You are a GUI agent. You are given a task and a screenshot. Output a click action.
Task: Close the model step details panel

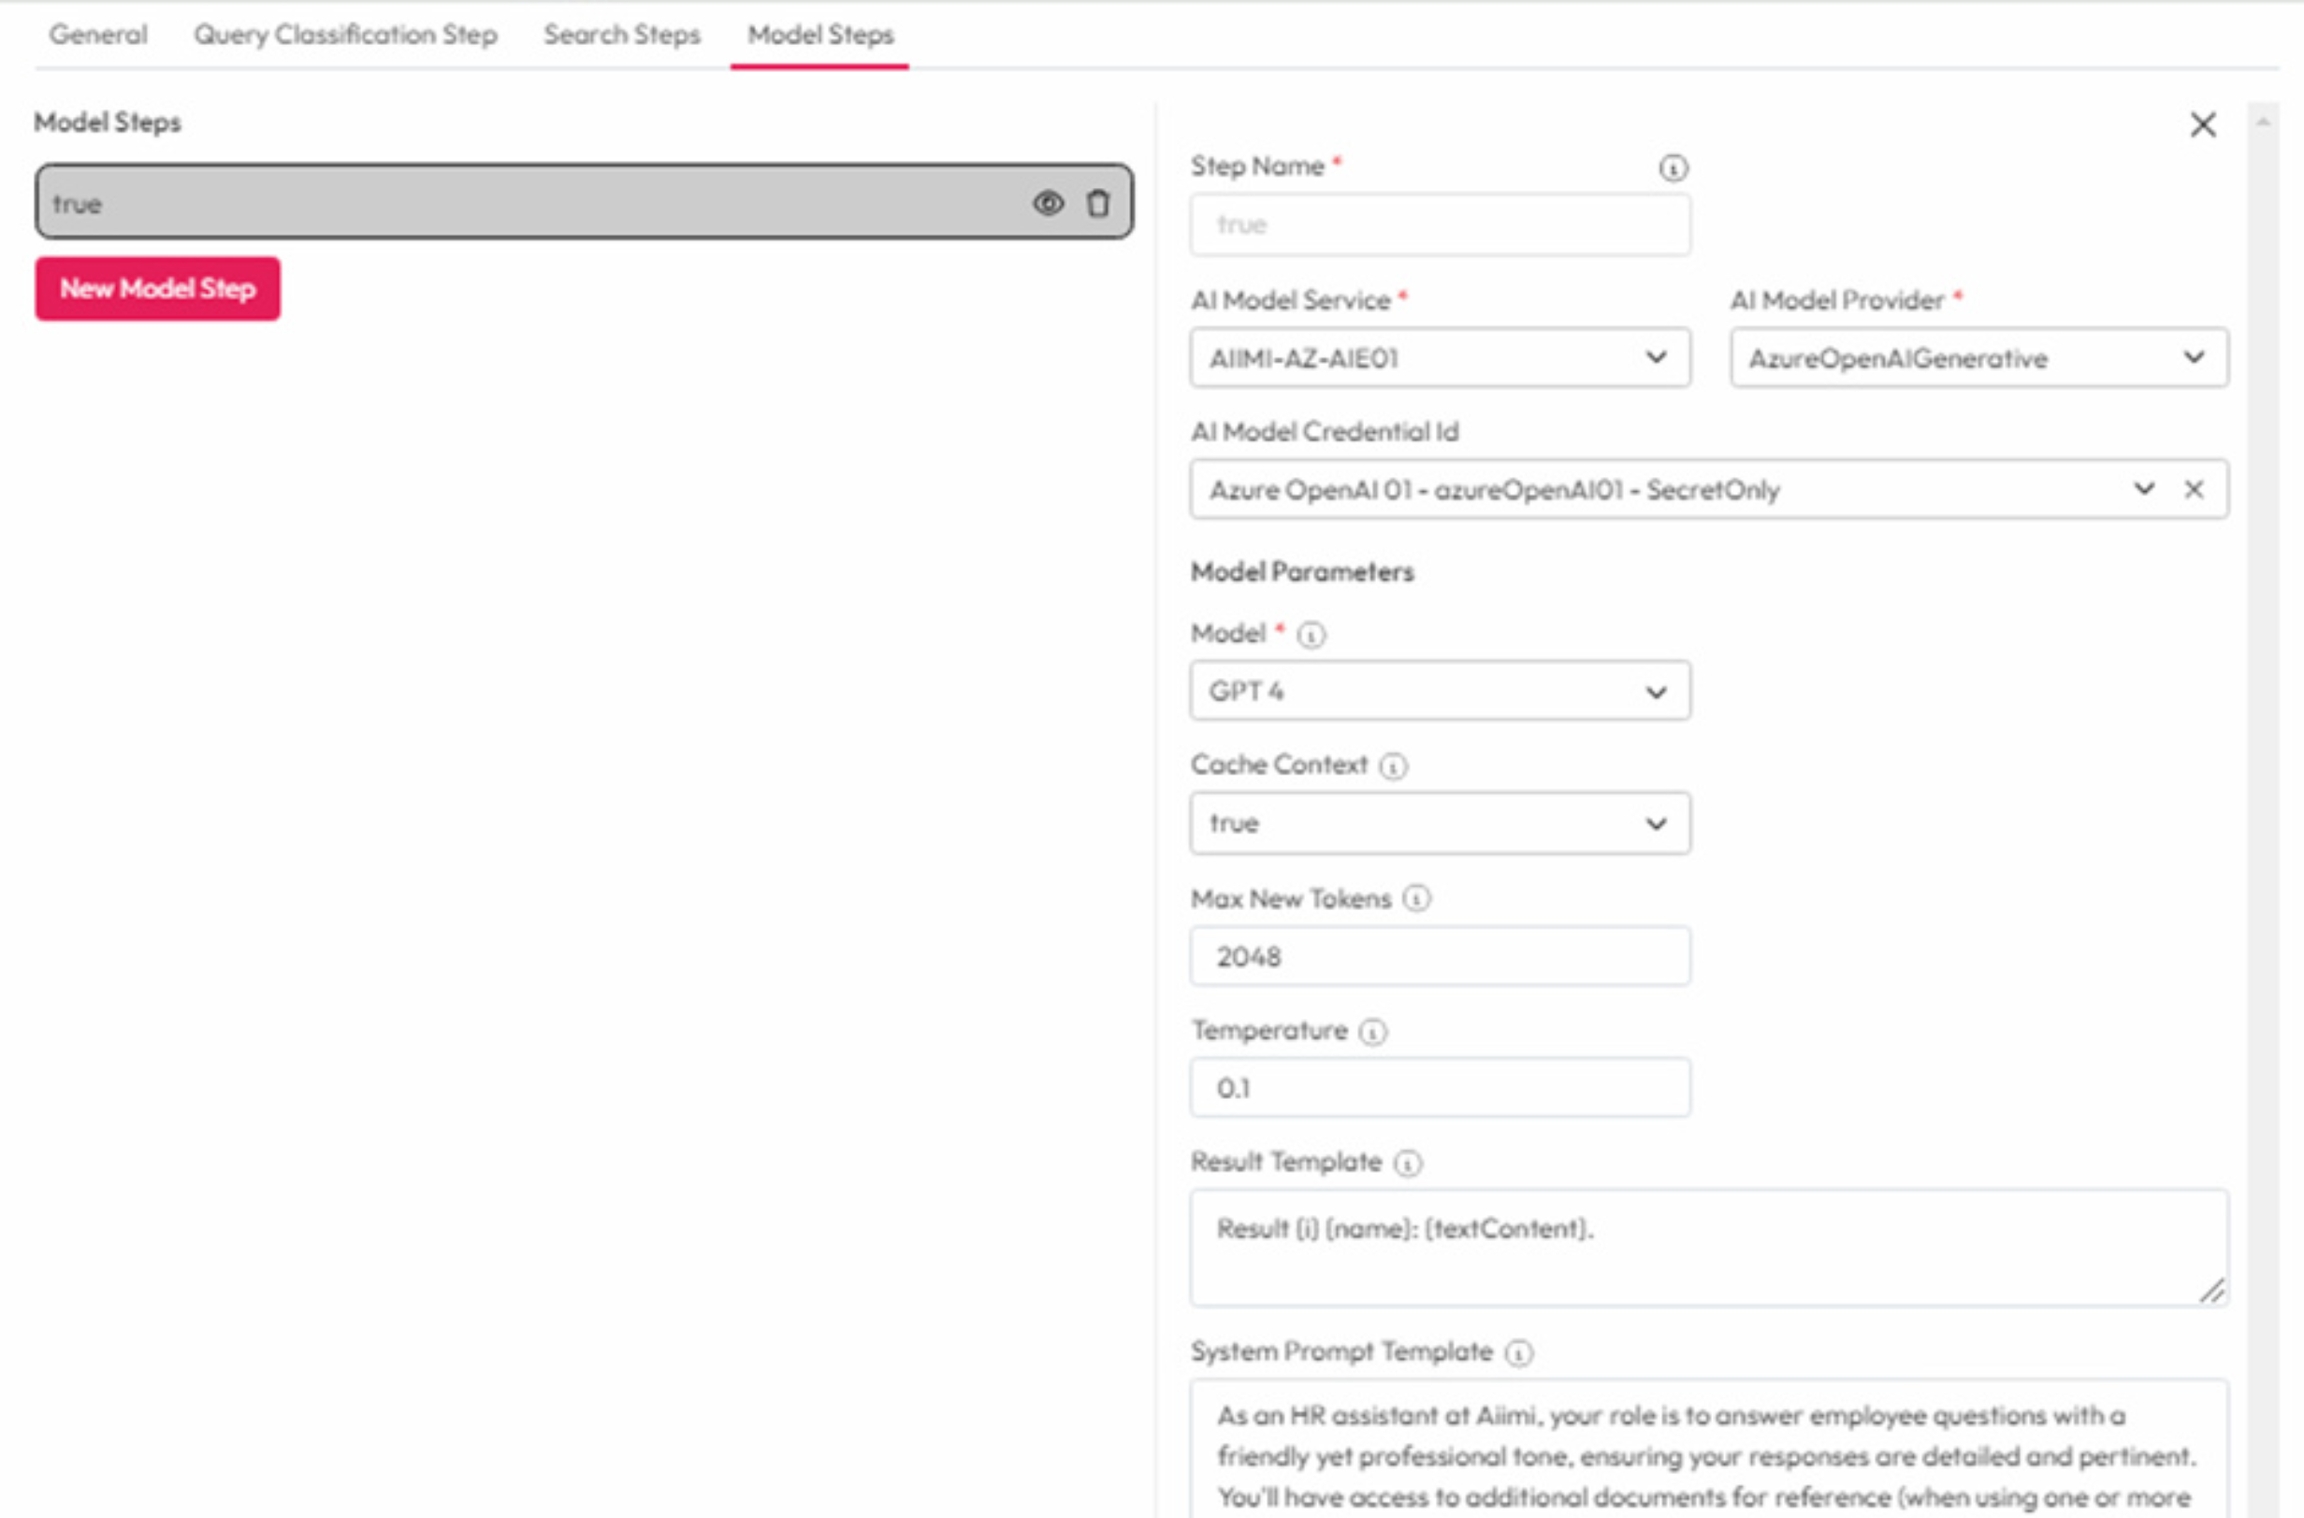(x=2202, y=125)
